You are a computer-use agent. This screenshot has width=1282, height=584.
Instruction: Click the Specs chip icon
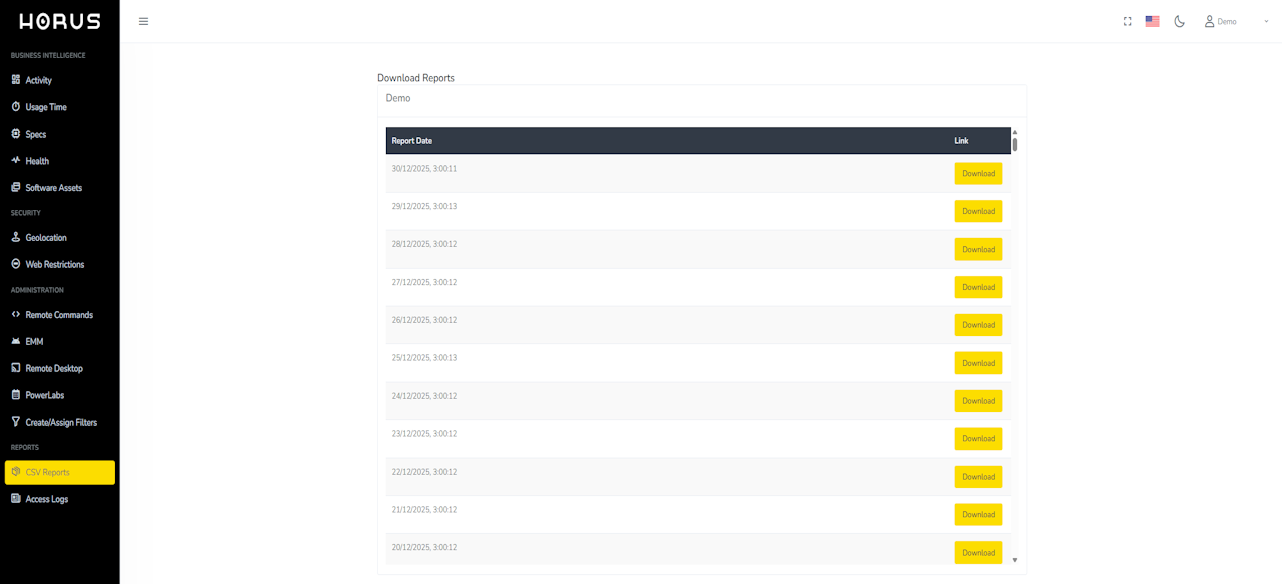click(x=16, y=134)
